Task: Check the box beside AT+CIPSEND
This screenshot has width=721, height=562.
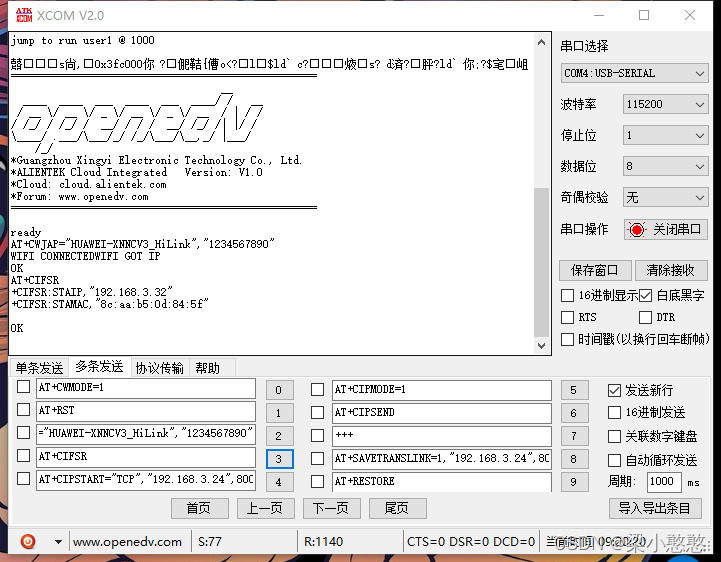Action: tap(317, 412)
